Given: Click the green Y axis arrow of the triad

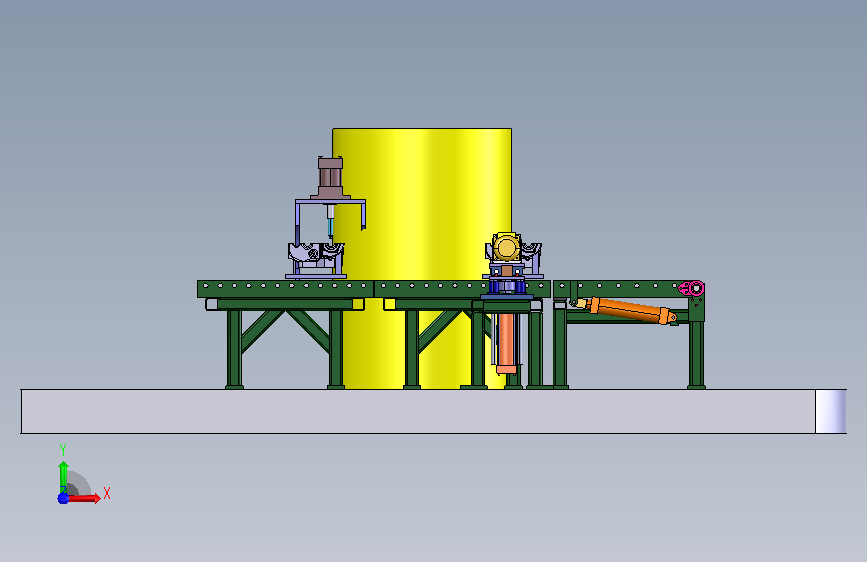Looking at the screenshot, I should (x=63, y=477).
